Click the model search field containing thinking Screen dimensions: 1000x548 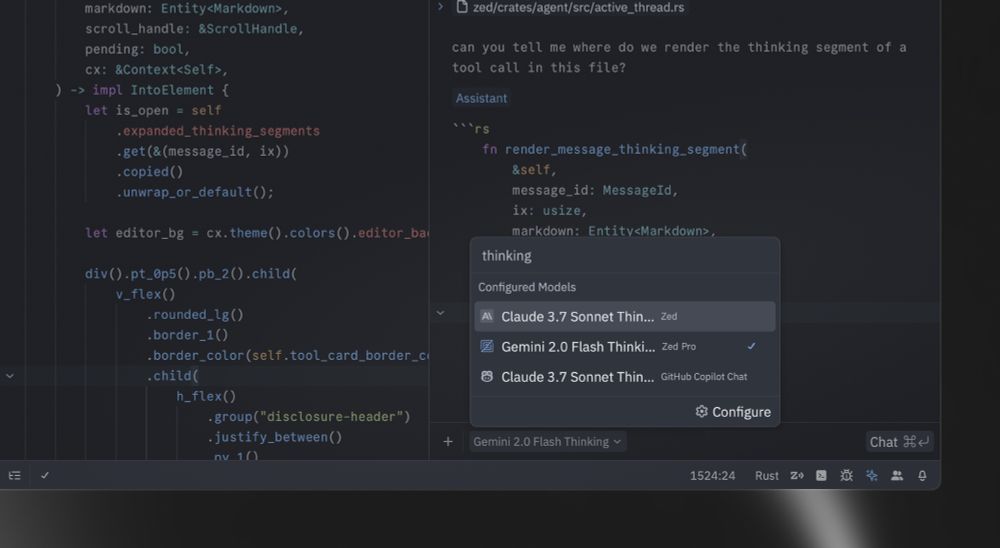[x=624, y=256]
